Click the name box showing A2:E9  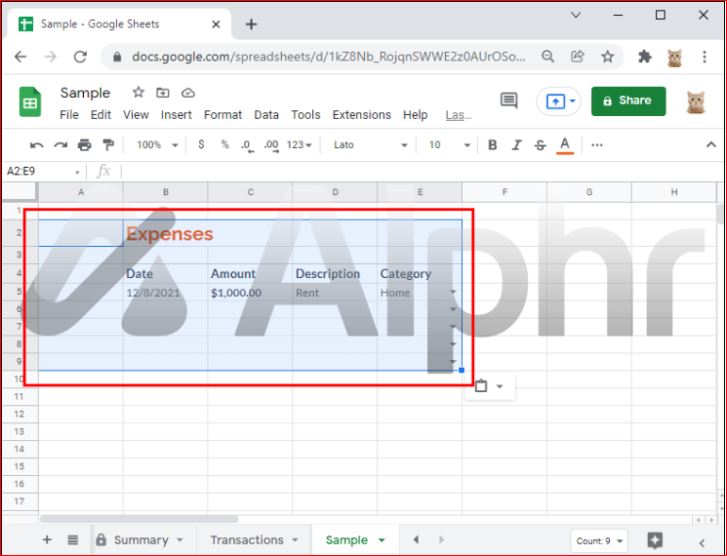point(43,172)
